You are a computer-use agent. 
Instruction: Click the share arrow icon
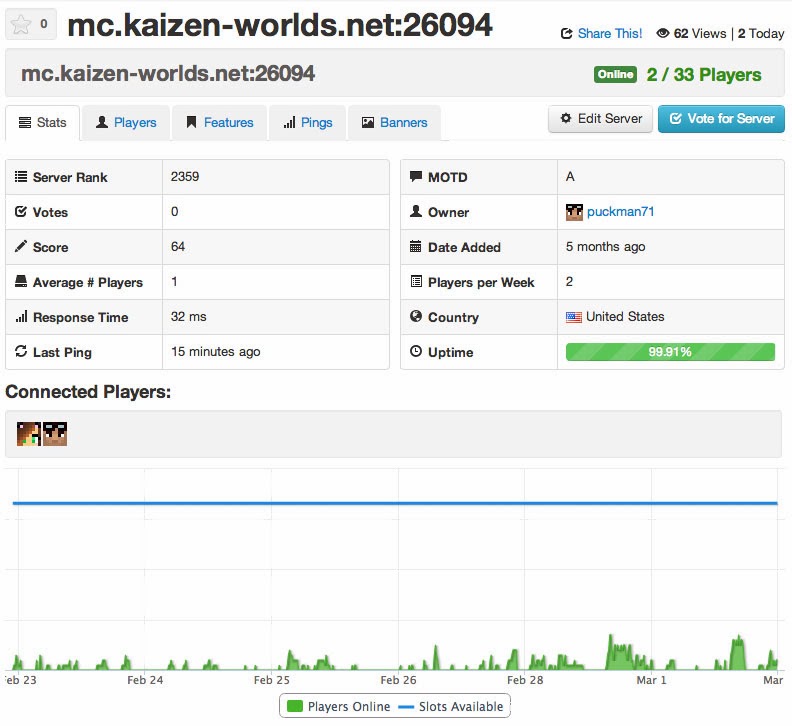click(567, 34)
